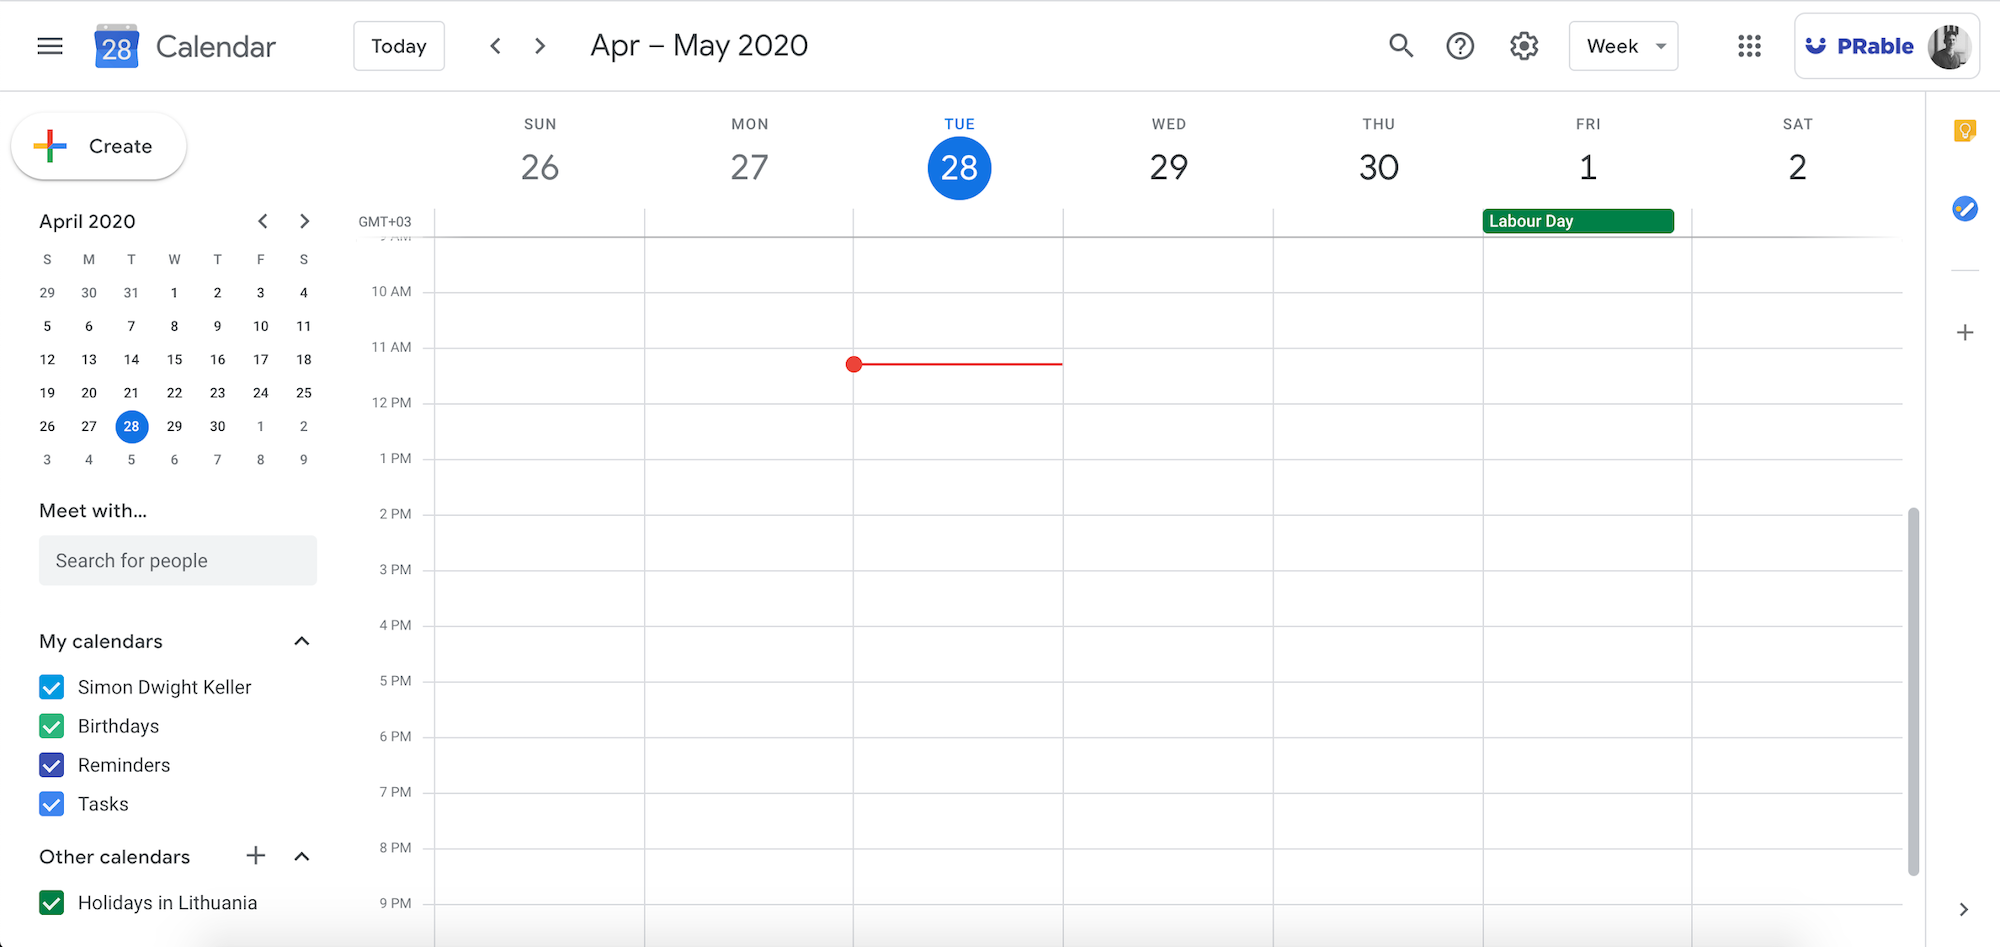
Task: Open calendar search magnifier
Action: pos(1401,46)
